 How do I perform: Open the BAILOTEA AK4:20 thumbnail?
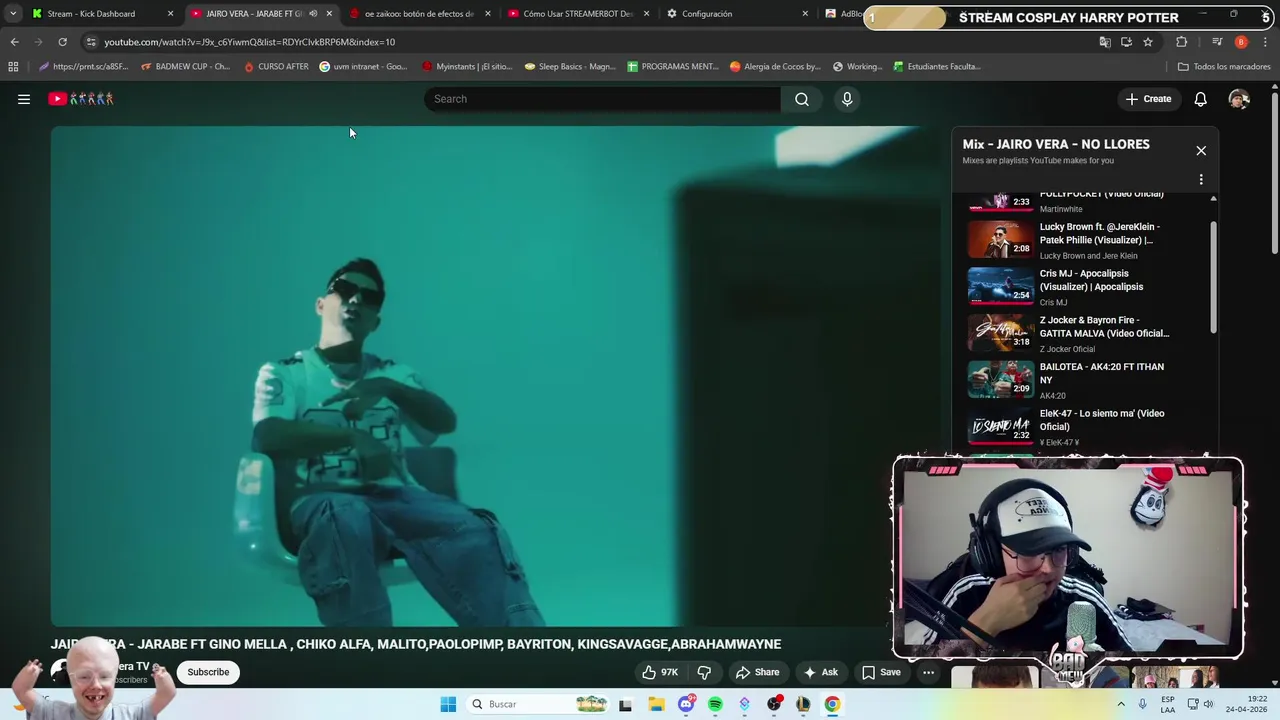coord(1001,378)
